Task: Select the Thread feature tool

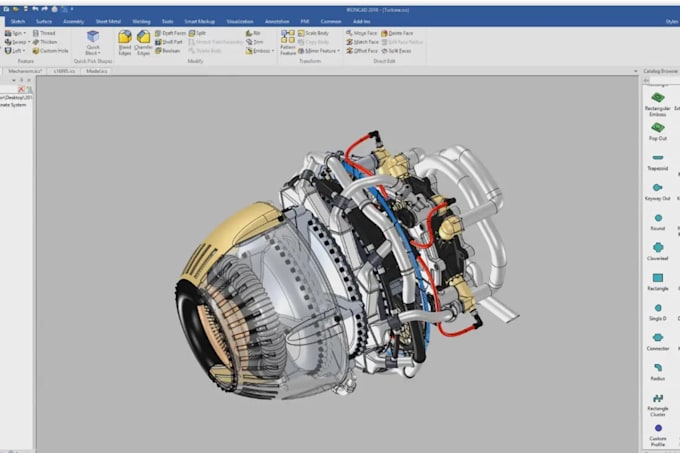Action: click(x=44, y=33)
